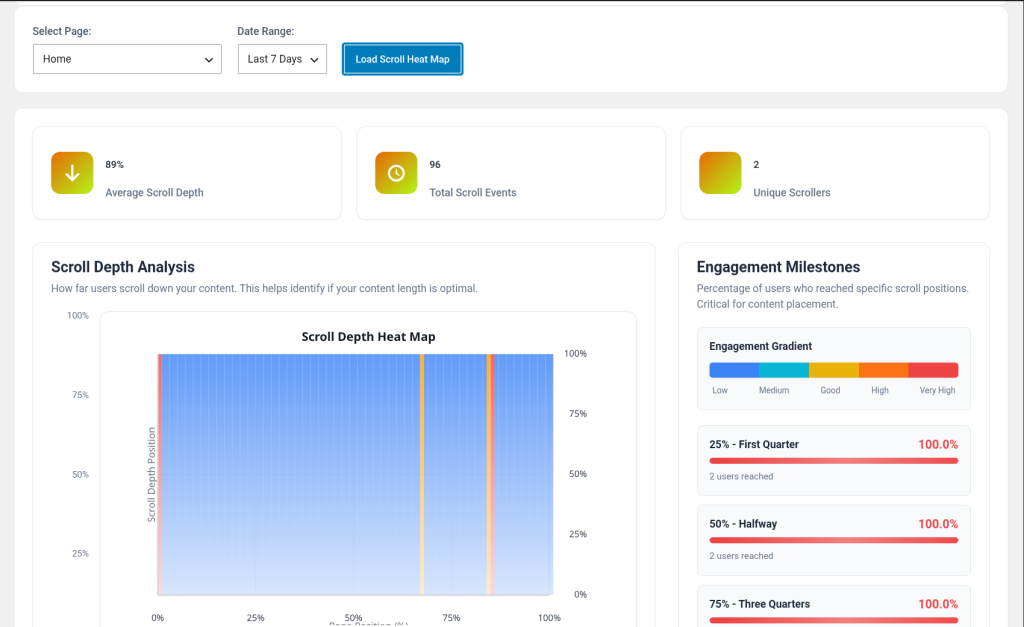Click the Average Scroll Depth label
This screenshot has width=1024, height=627.
pyautogui.click(x=154, y=193)
